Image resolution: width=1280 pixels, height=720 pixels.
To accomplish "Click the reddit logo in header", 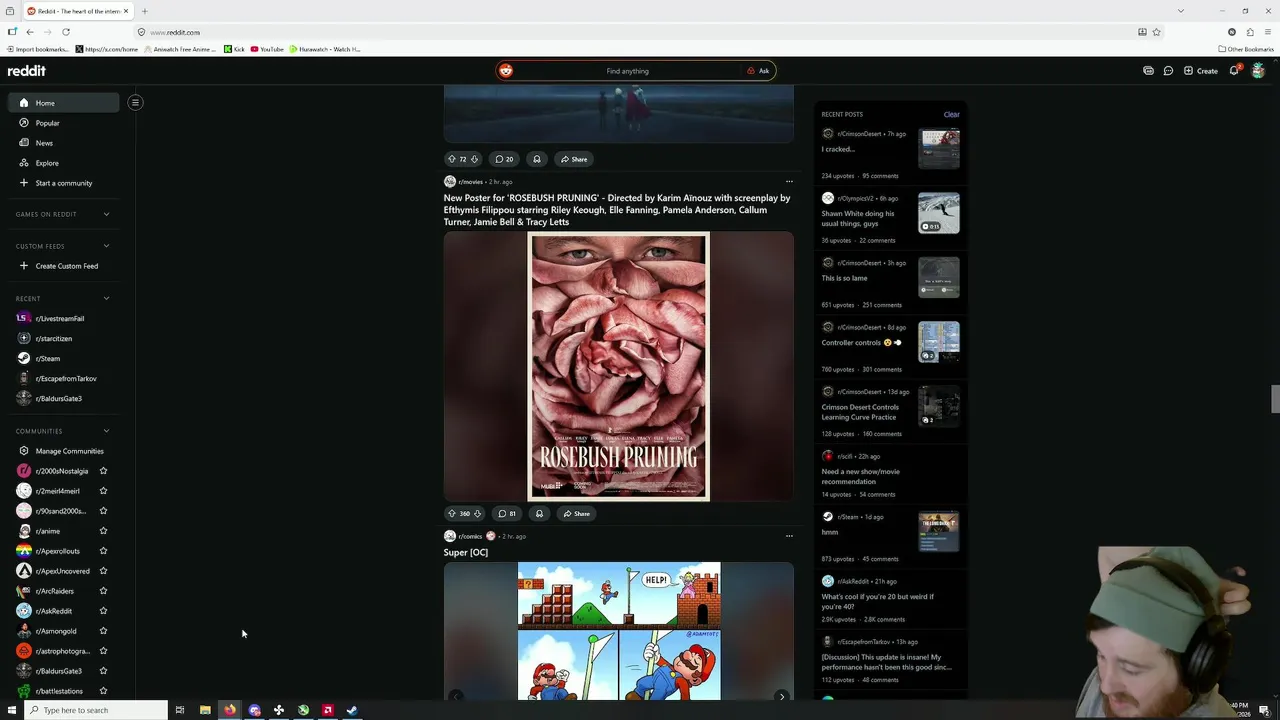I will tap(27, 71).
